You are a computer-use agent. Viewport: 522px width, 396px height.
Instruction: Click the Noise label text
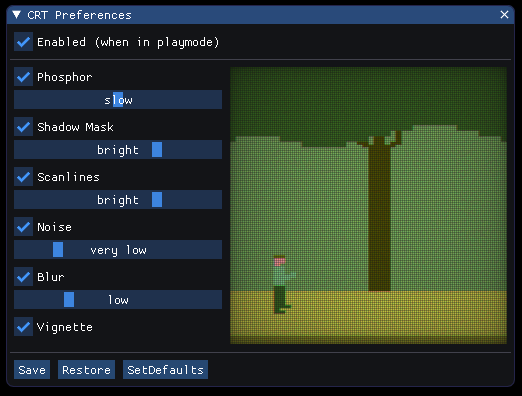click(54, 227)
